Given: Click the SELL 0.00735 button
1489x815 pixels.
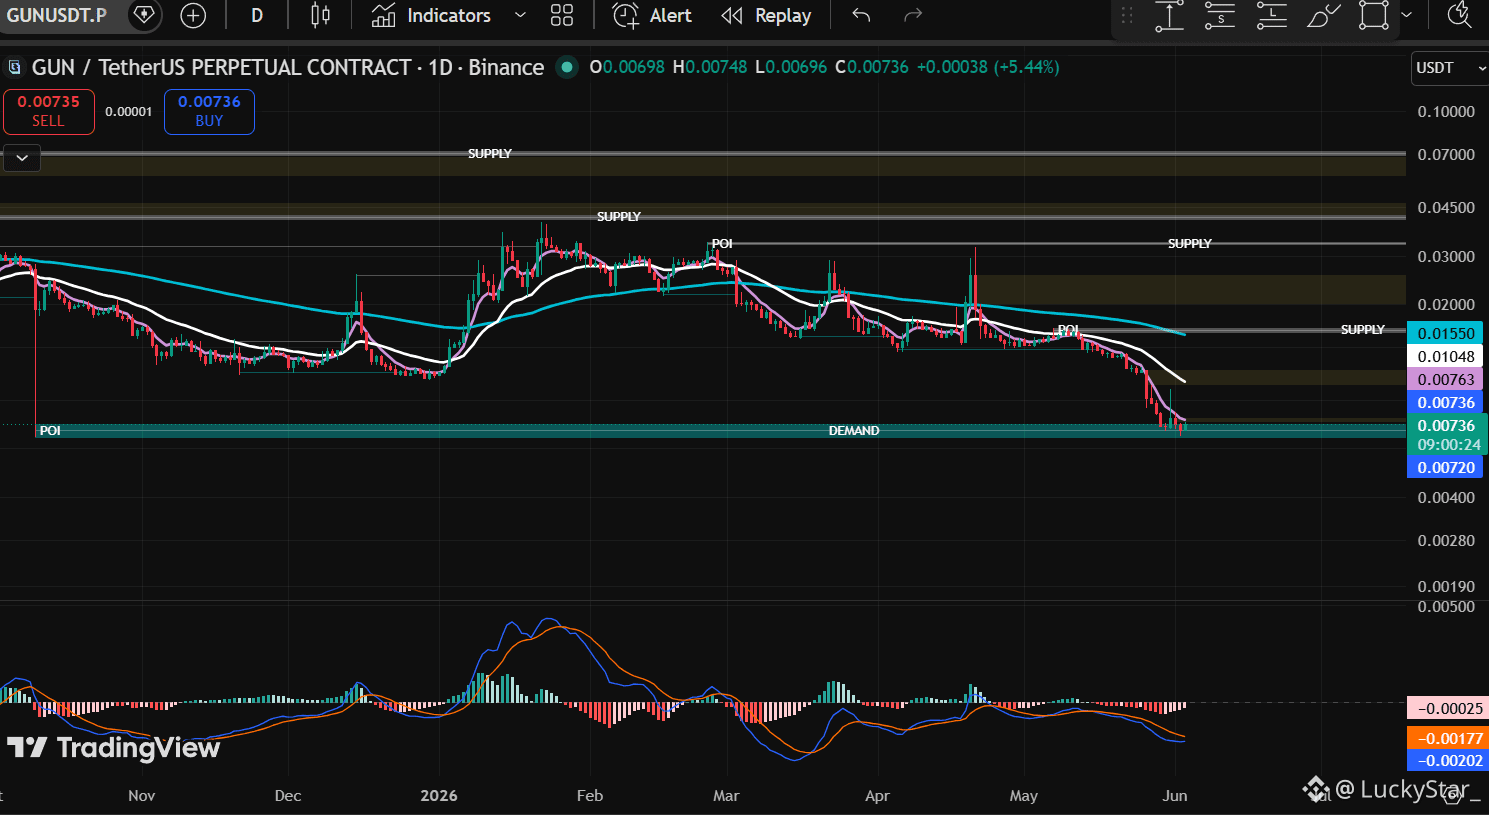Looking at the screenshot, I should (48, 111).
